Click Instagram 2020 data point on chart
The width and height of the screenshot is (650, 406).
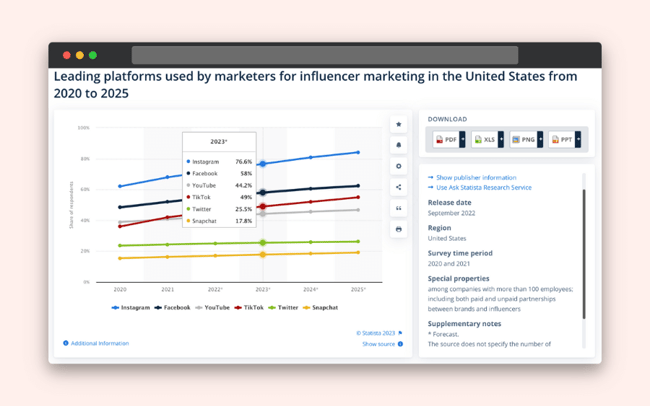tap(120, 186)
